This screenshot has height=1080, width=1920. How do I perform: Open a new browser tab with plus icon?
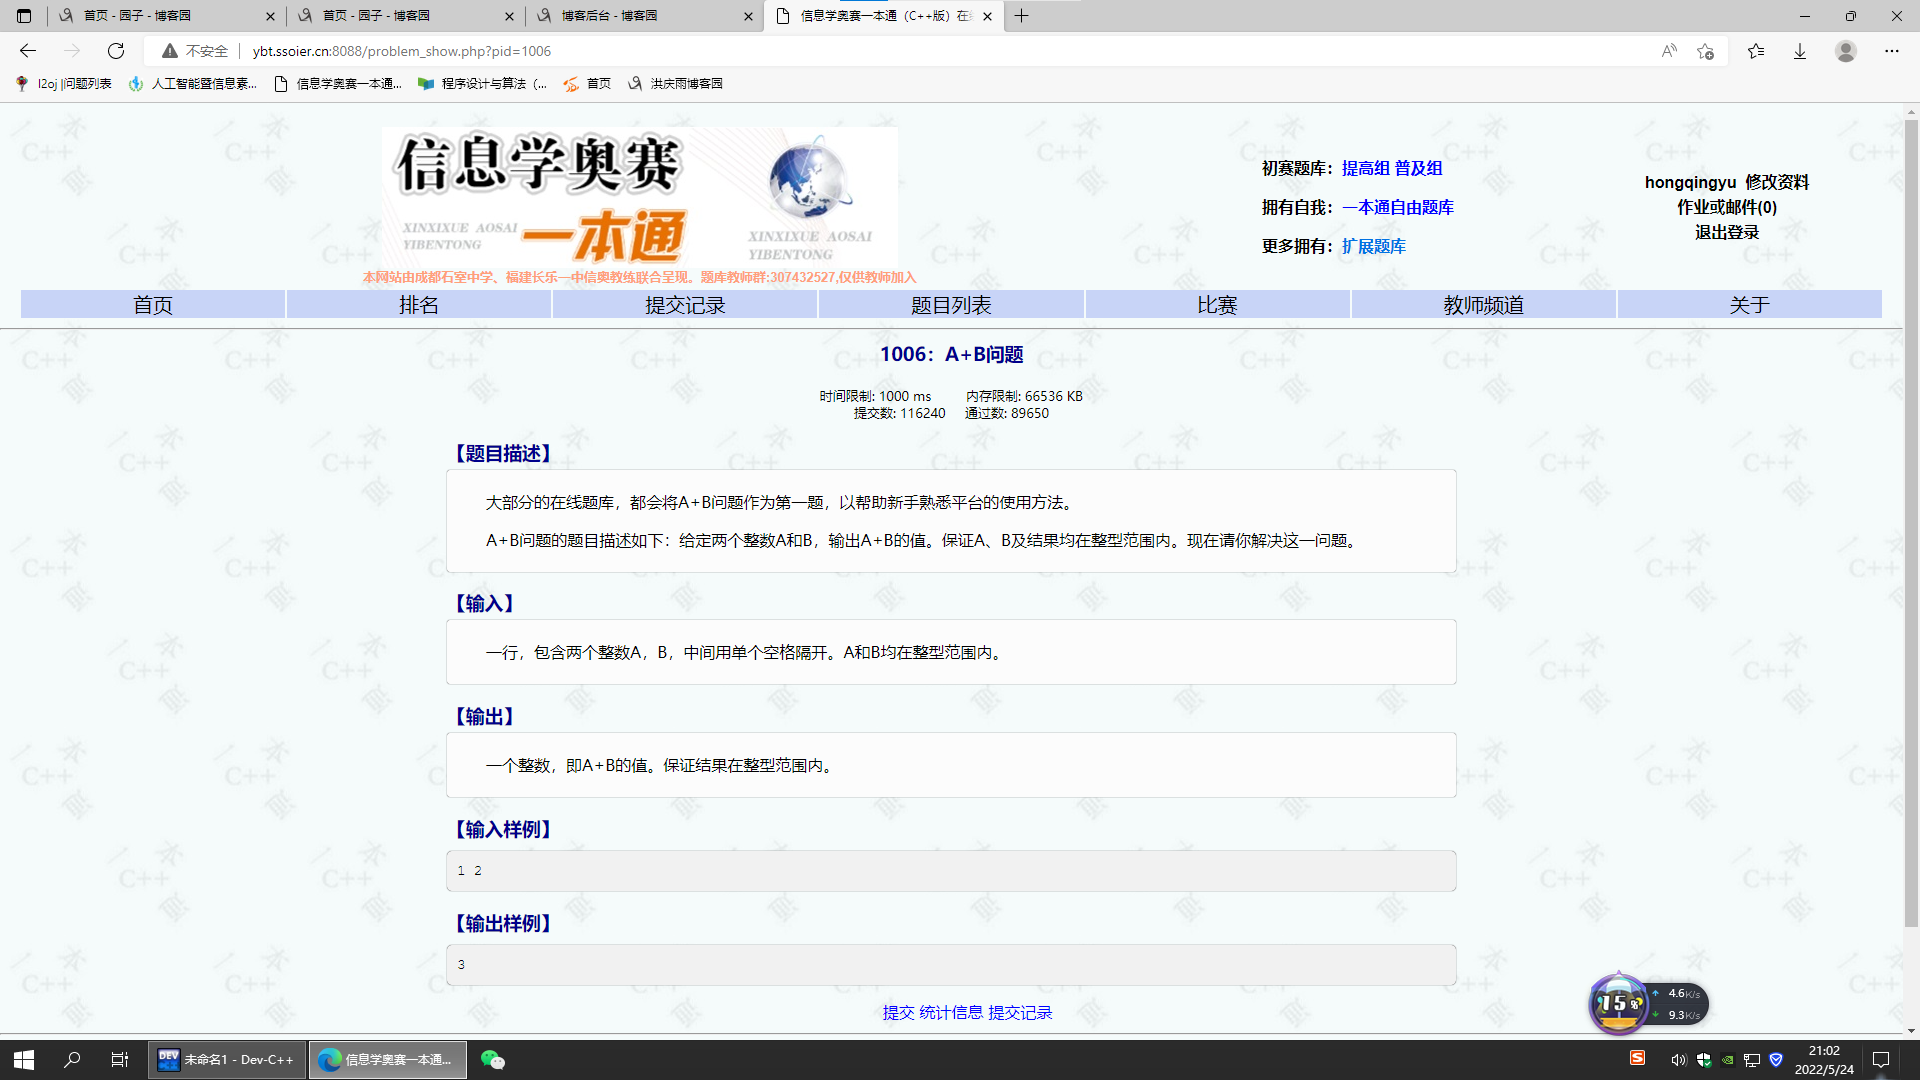point(1021,16)
